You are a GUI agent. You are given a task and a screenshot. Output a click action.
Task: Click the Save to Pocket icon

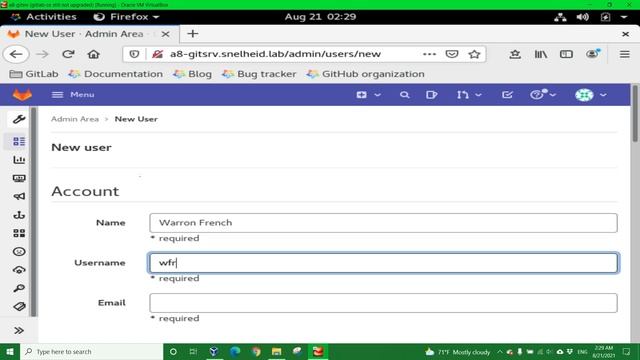tap(451, 54)
